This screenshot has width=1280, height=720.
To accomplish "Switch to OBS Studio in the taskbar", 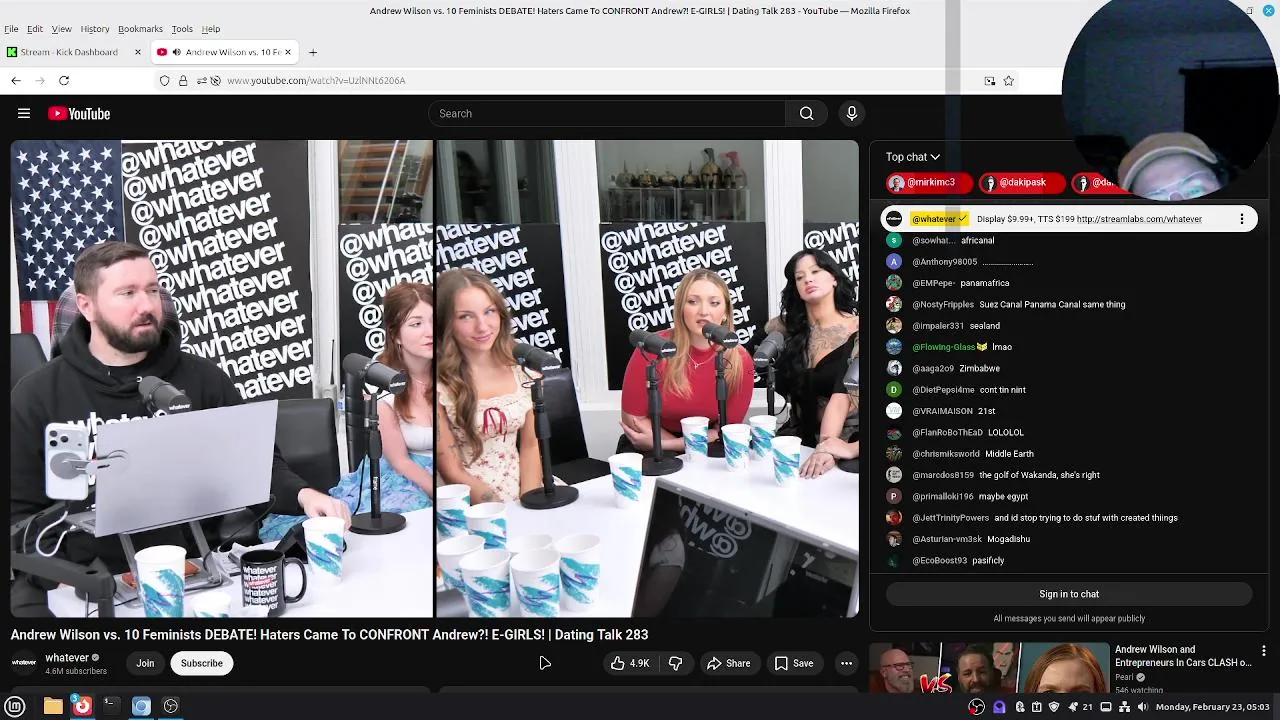I will (x=171, y=706).
